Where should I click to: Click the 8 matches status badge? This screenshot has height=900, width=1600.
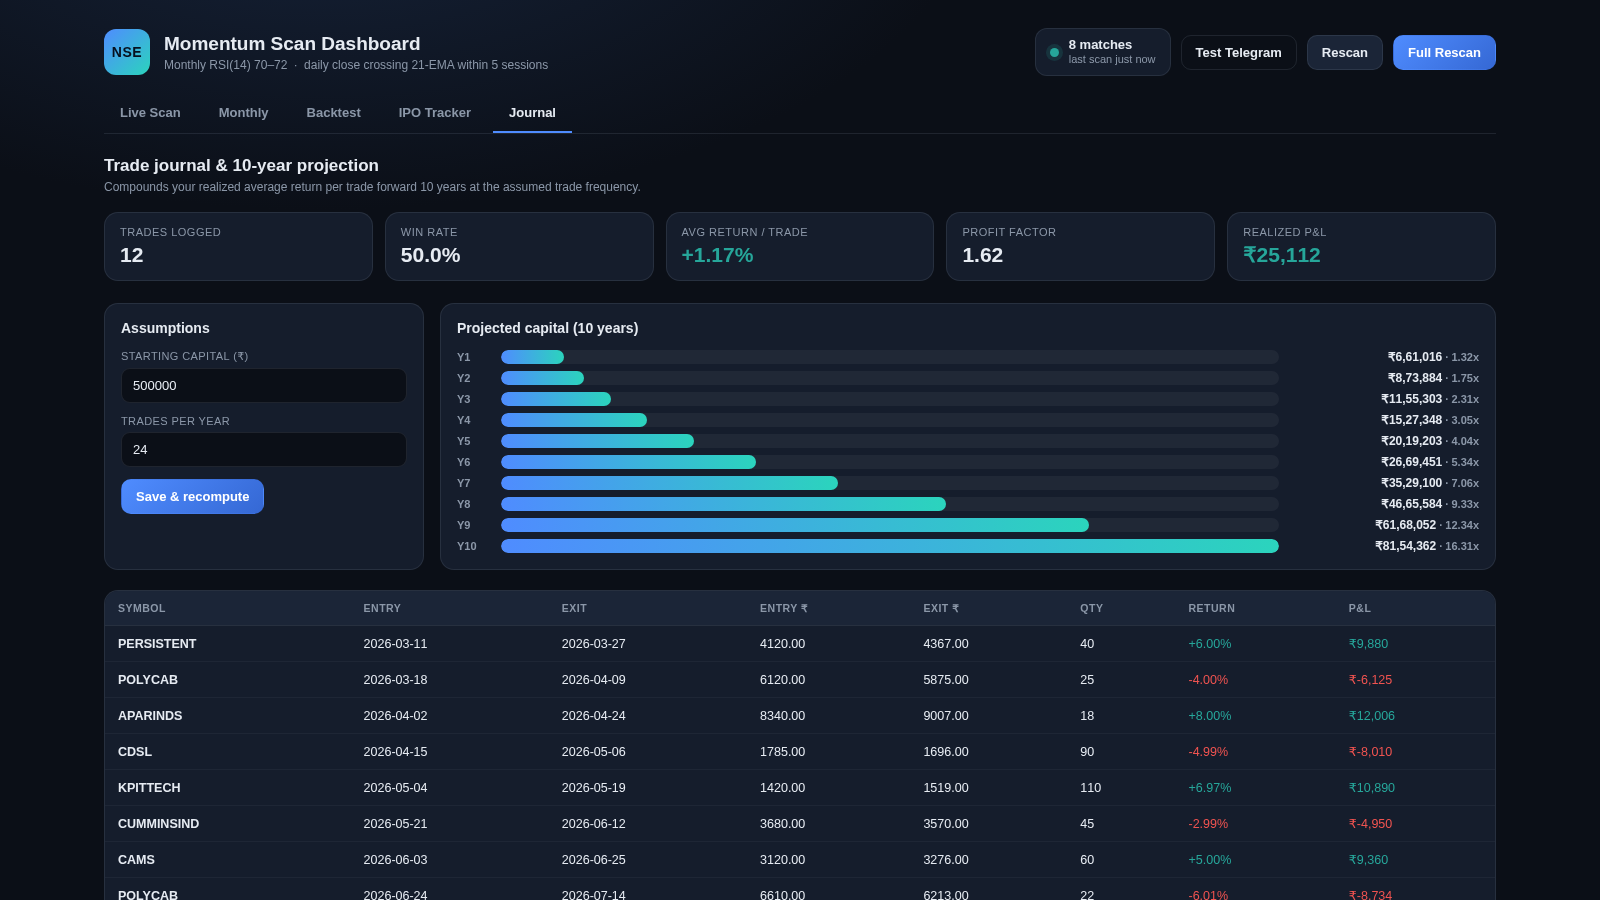[1102, 52]
